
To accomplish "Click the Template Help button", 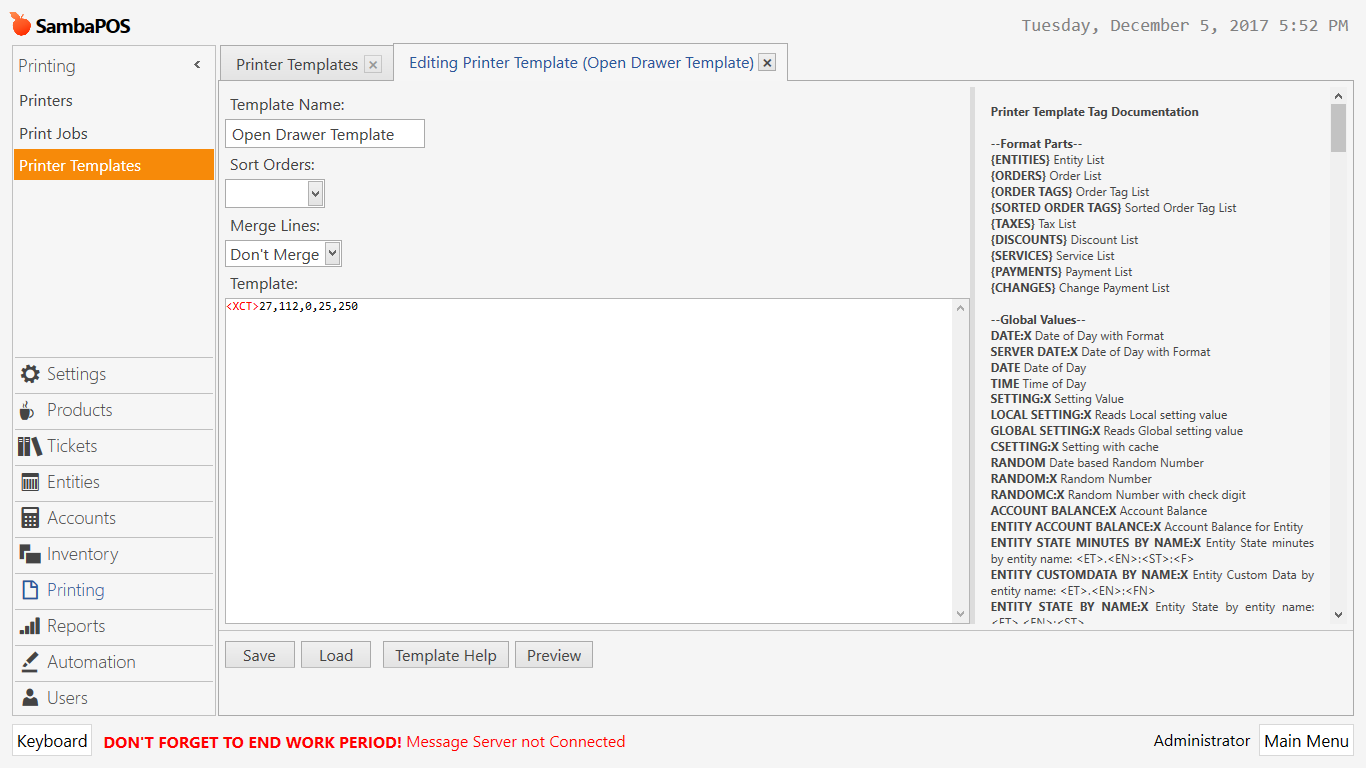I will click(445, 655).
